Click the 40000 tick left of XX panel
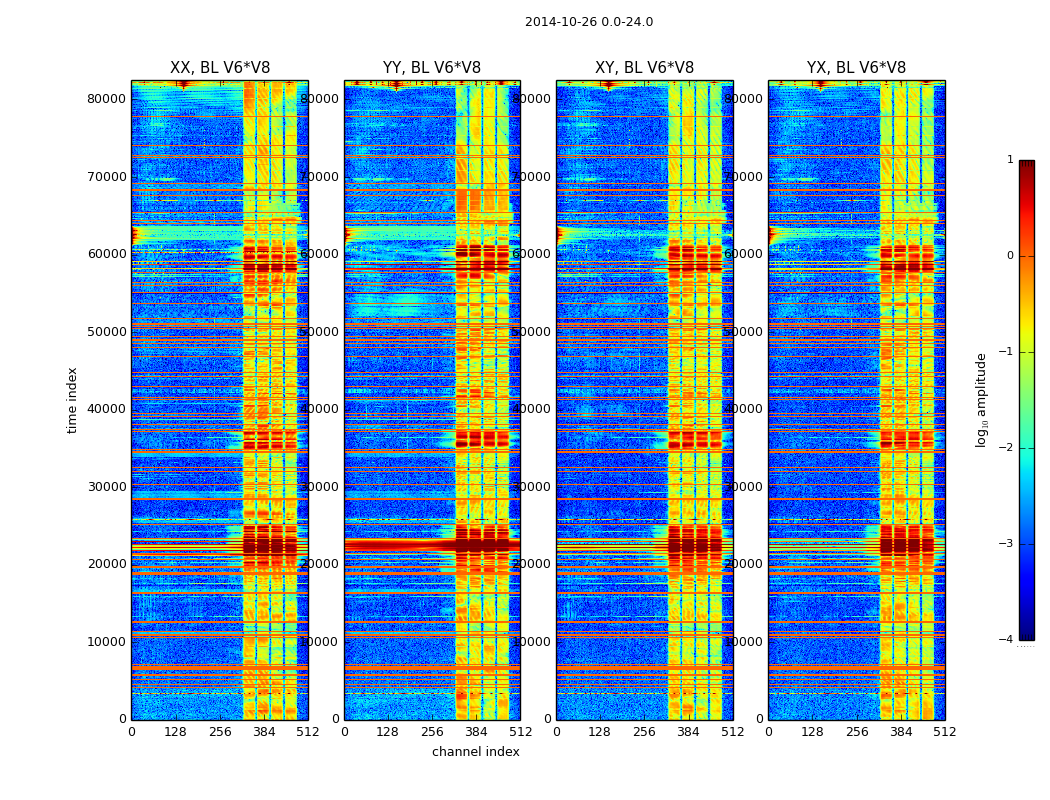 [x=106, y=409]
